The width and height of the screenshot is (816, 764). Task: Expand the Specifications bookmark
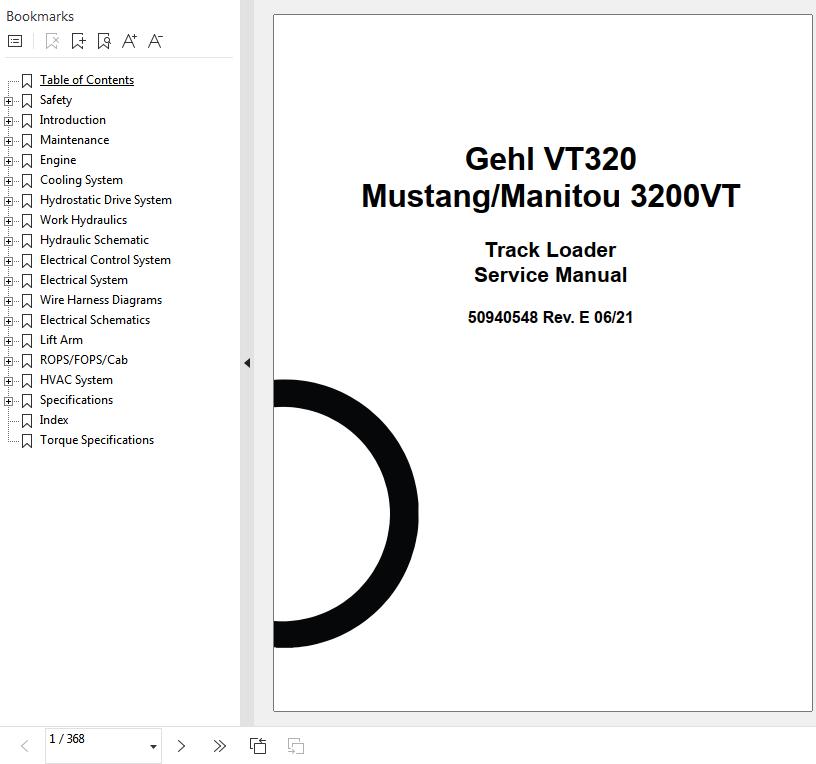click(8, 401)
